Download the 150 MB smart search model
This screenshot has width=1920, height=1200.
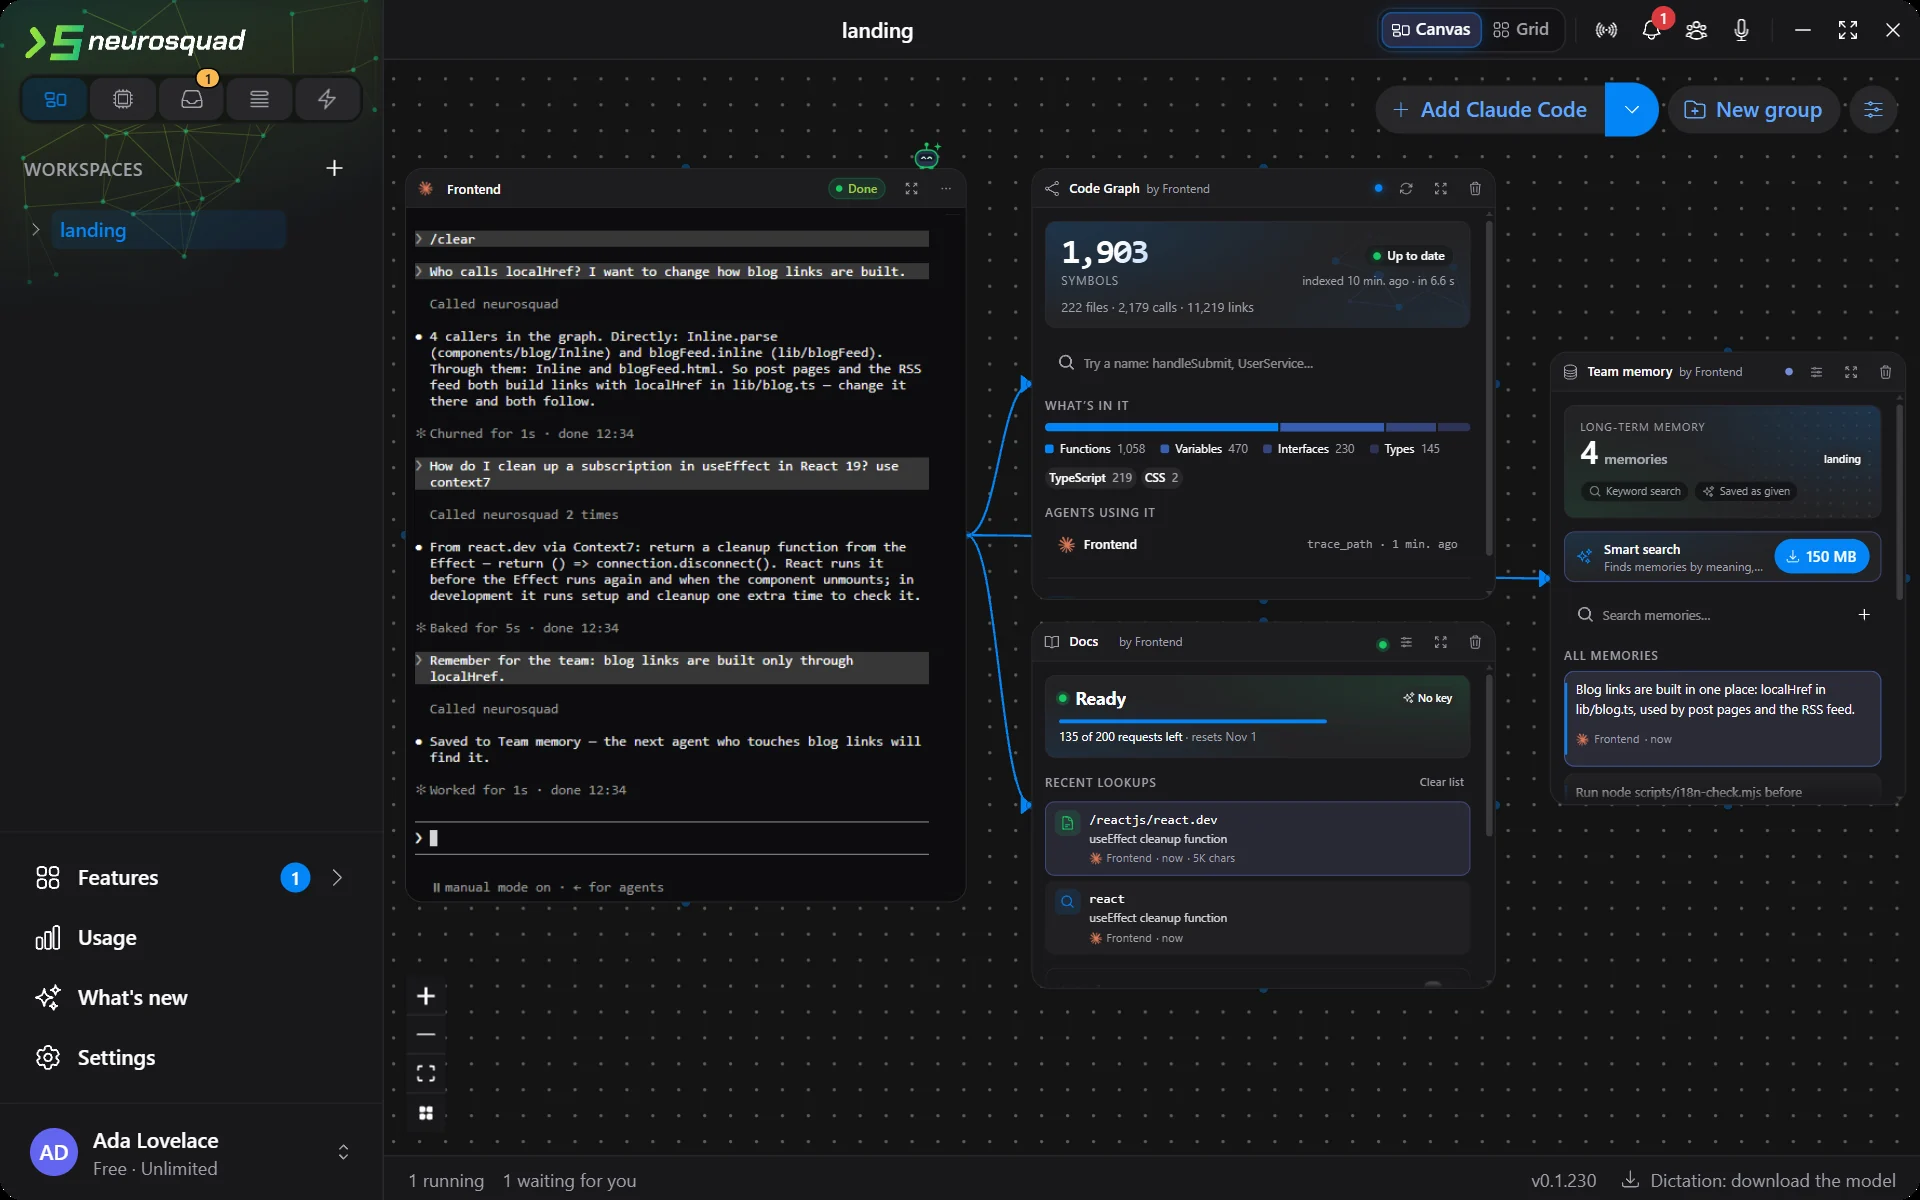point(1821,557)
